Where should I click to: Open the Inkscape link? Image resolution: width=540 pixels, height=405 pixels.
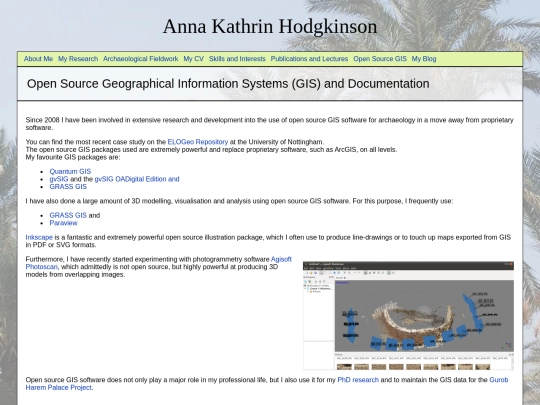[39, 237]
